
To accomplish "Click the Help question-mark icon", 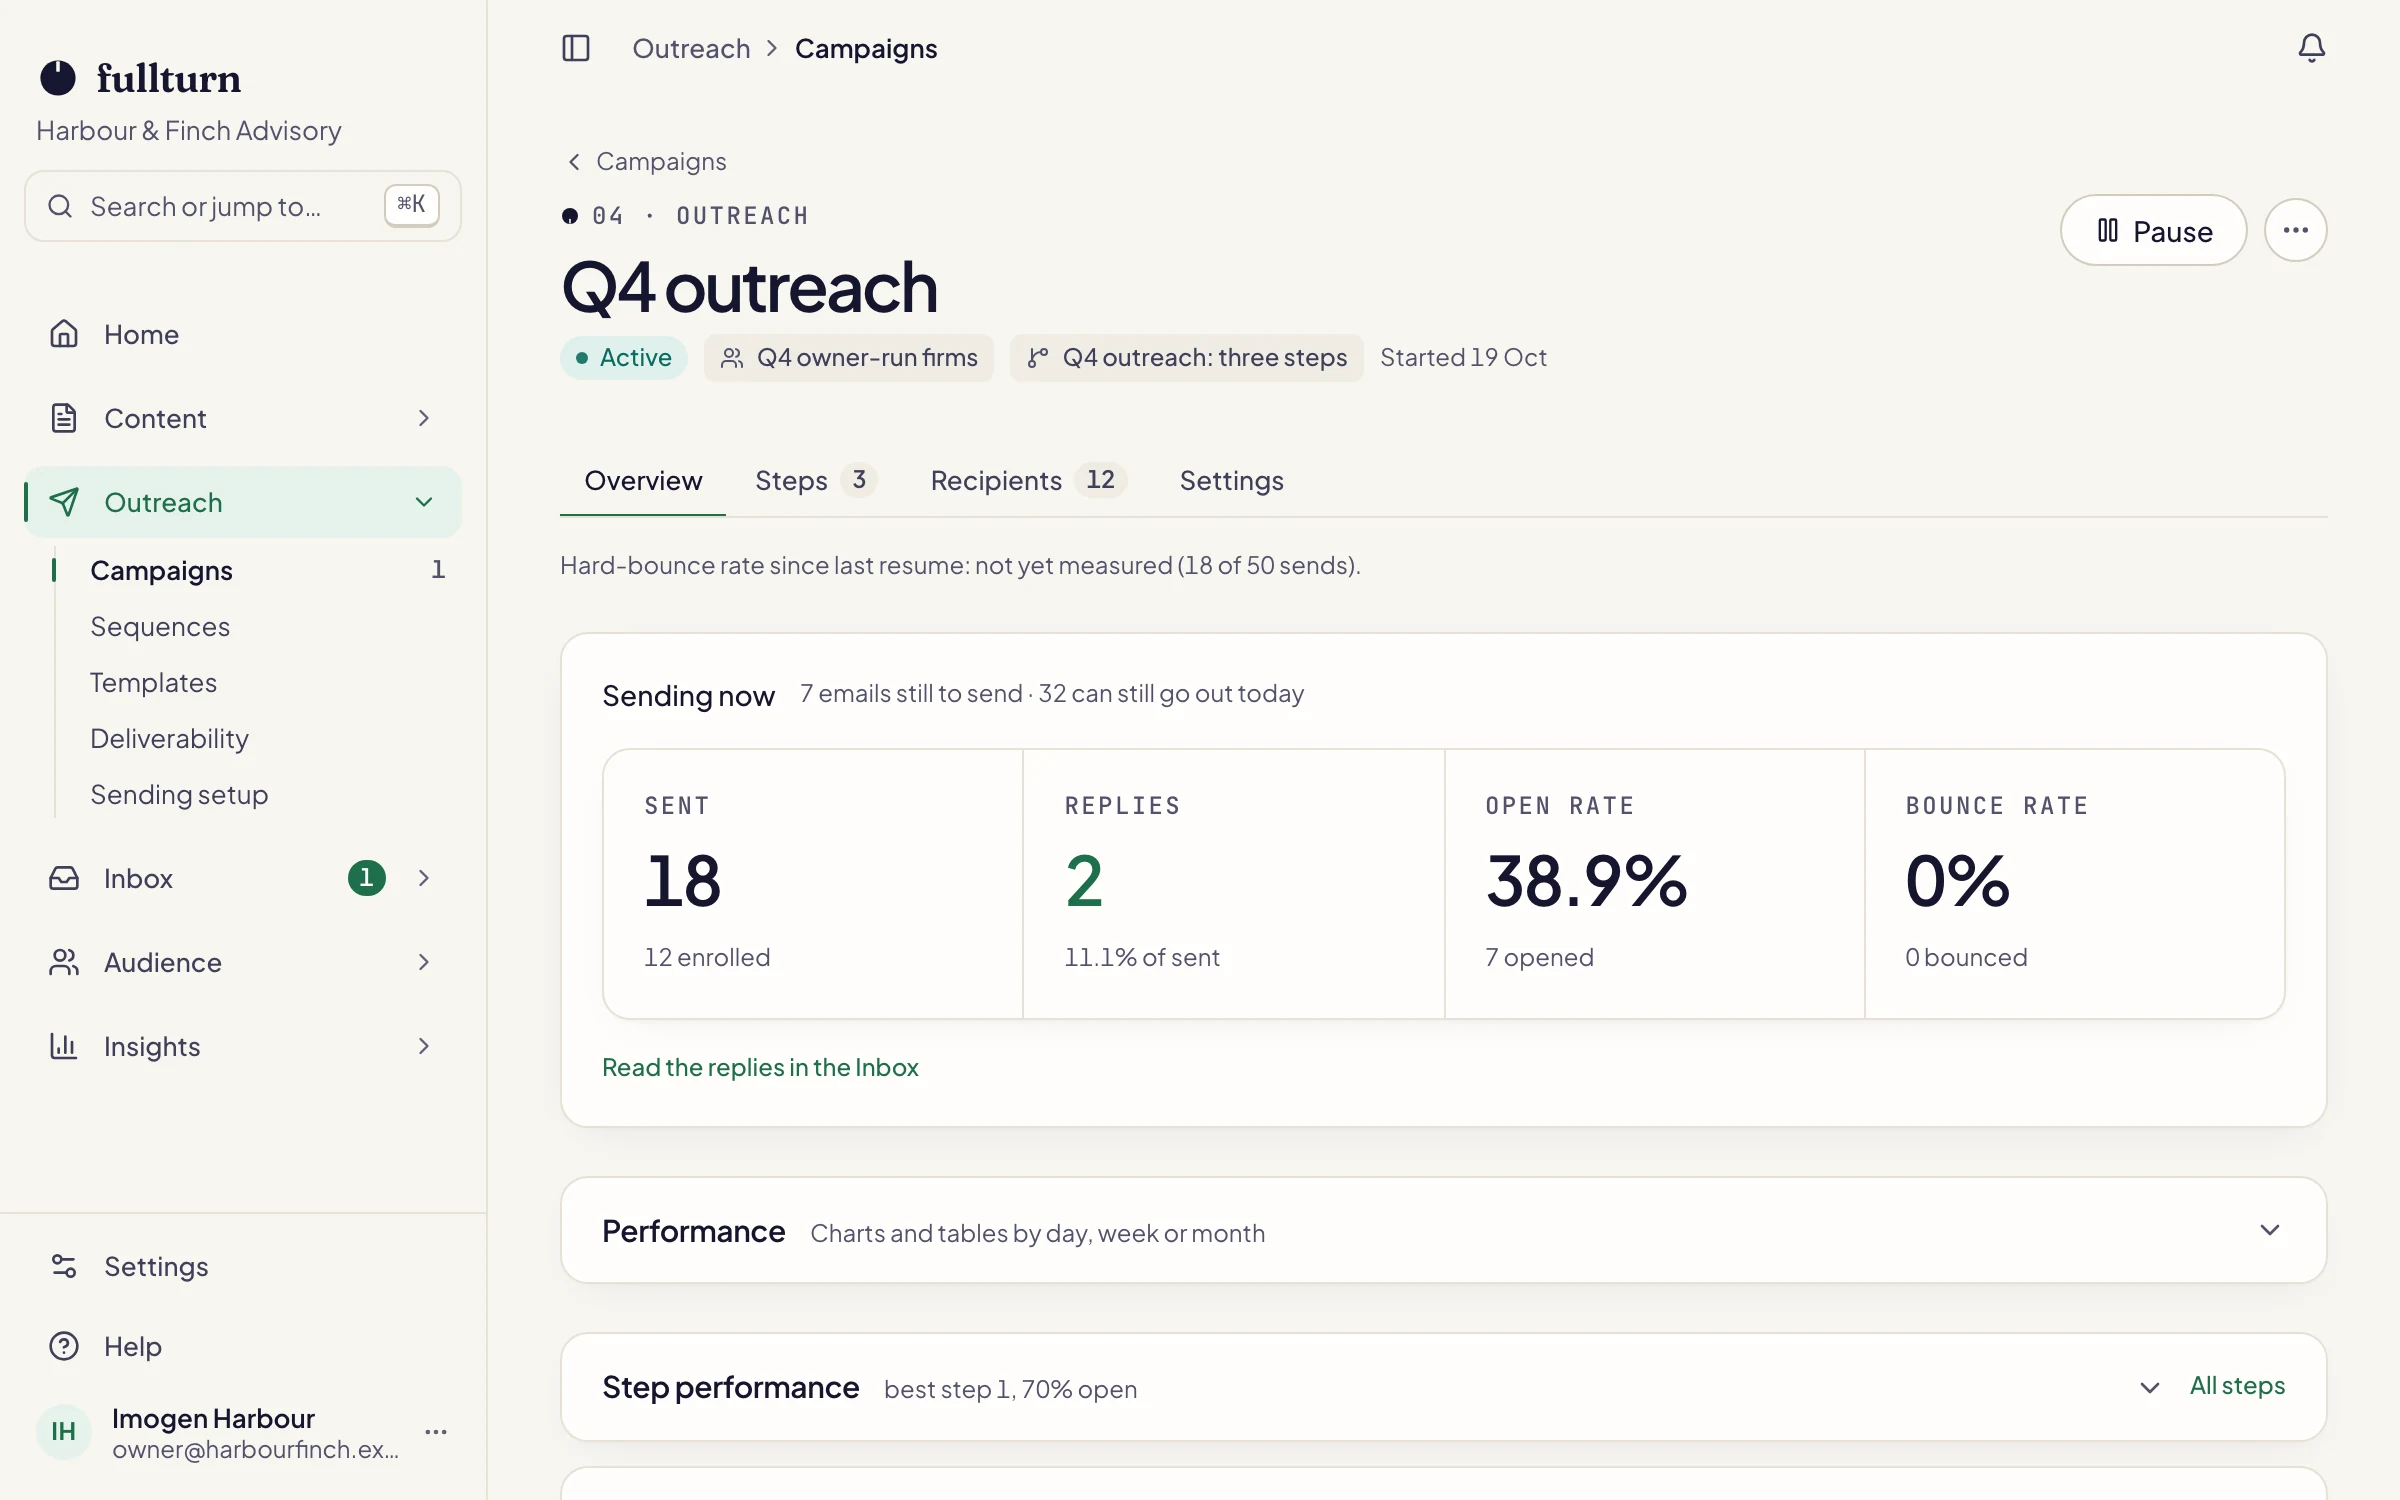I will (64, 1346).
